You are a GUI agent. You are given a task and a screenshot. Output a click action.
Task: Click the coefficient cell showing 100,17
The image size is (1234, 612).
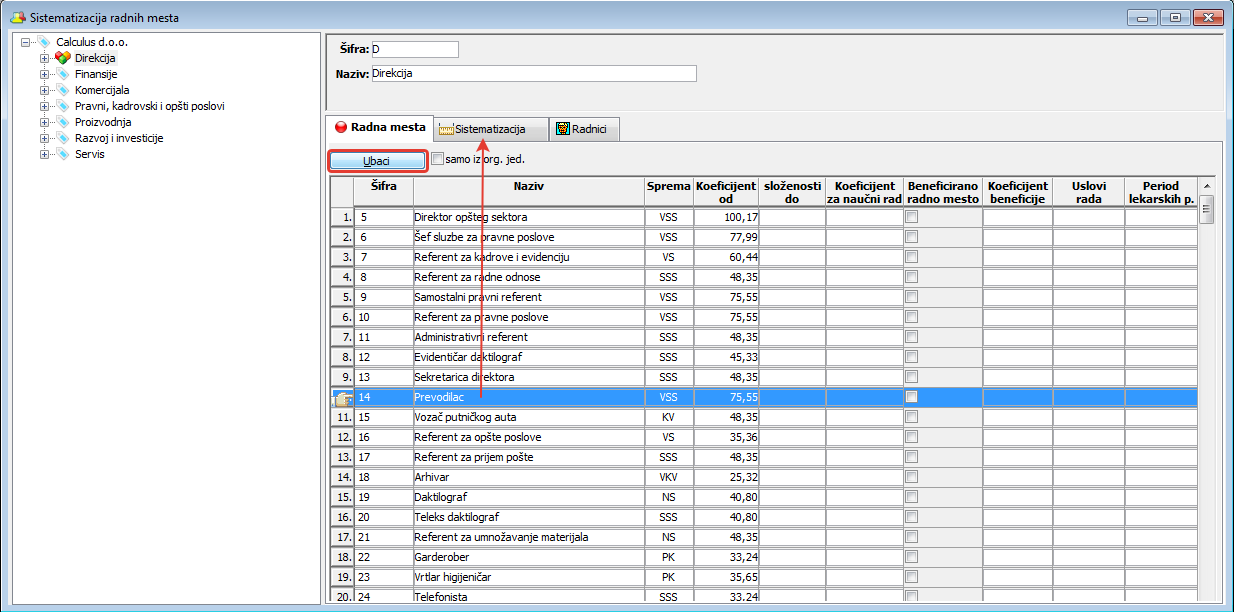click(x=726, y=217)
